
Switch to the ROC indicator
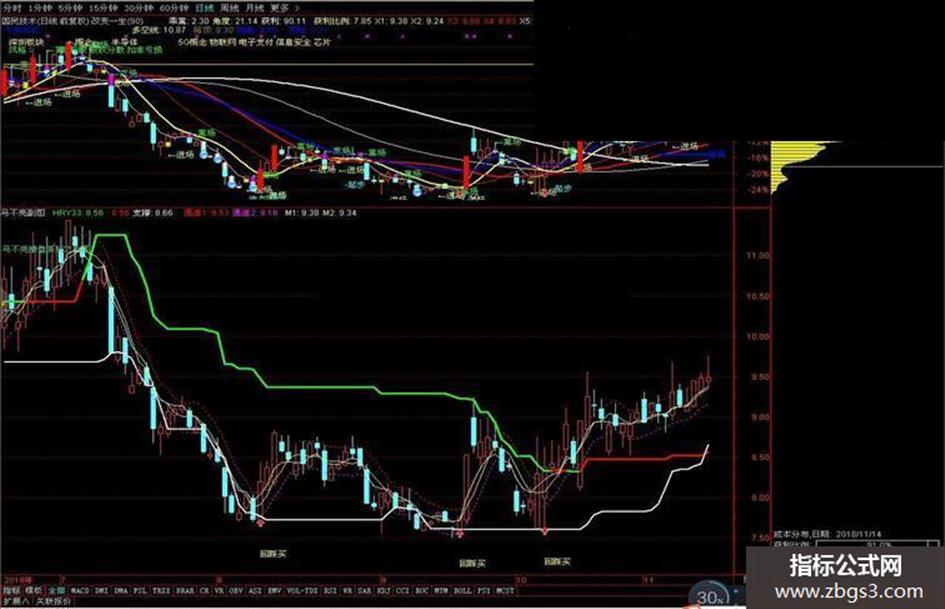click(422, 591)
